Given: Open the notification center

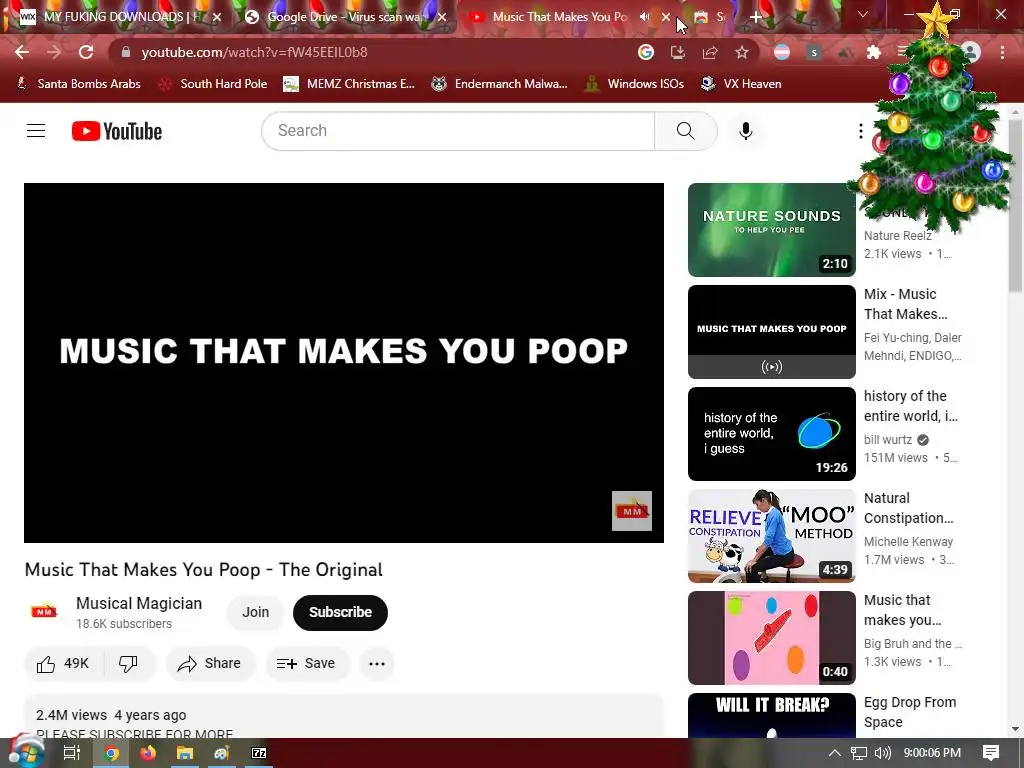Looking at the screenshot, I should (x=991, y=753).
